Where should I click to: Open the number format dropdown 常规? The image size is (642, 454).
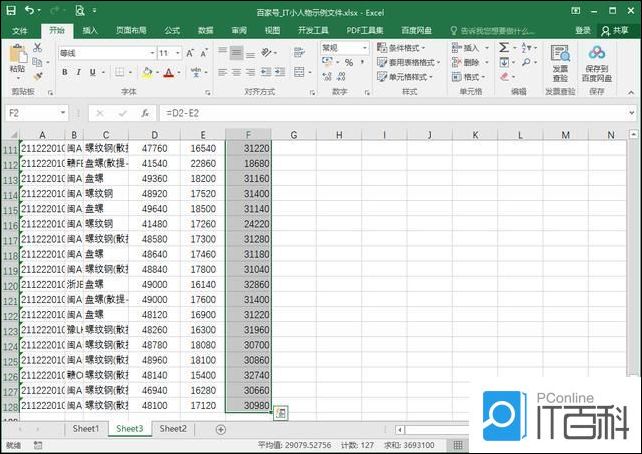tap(343, 48)
